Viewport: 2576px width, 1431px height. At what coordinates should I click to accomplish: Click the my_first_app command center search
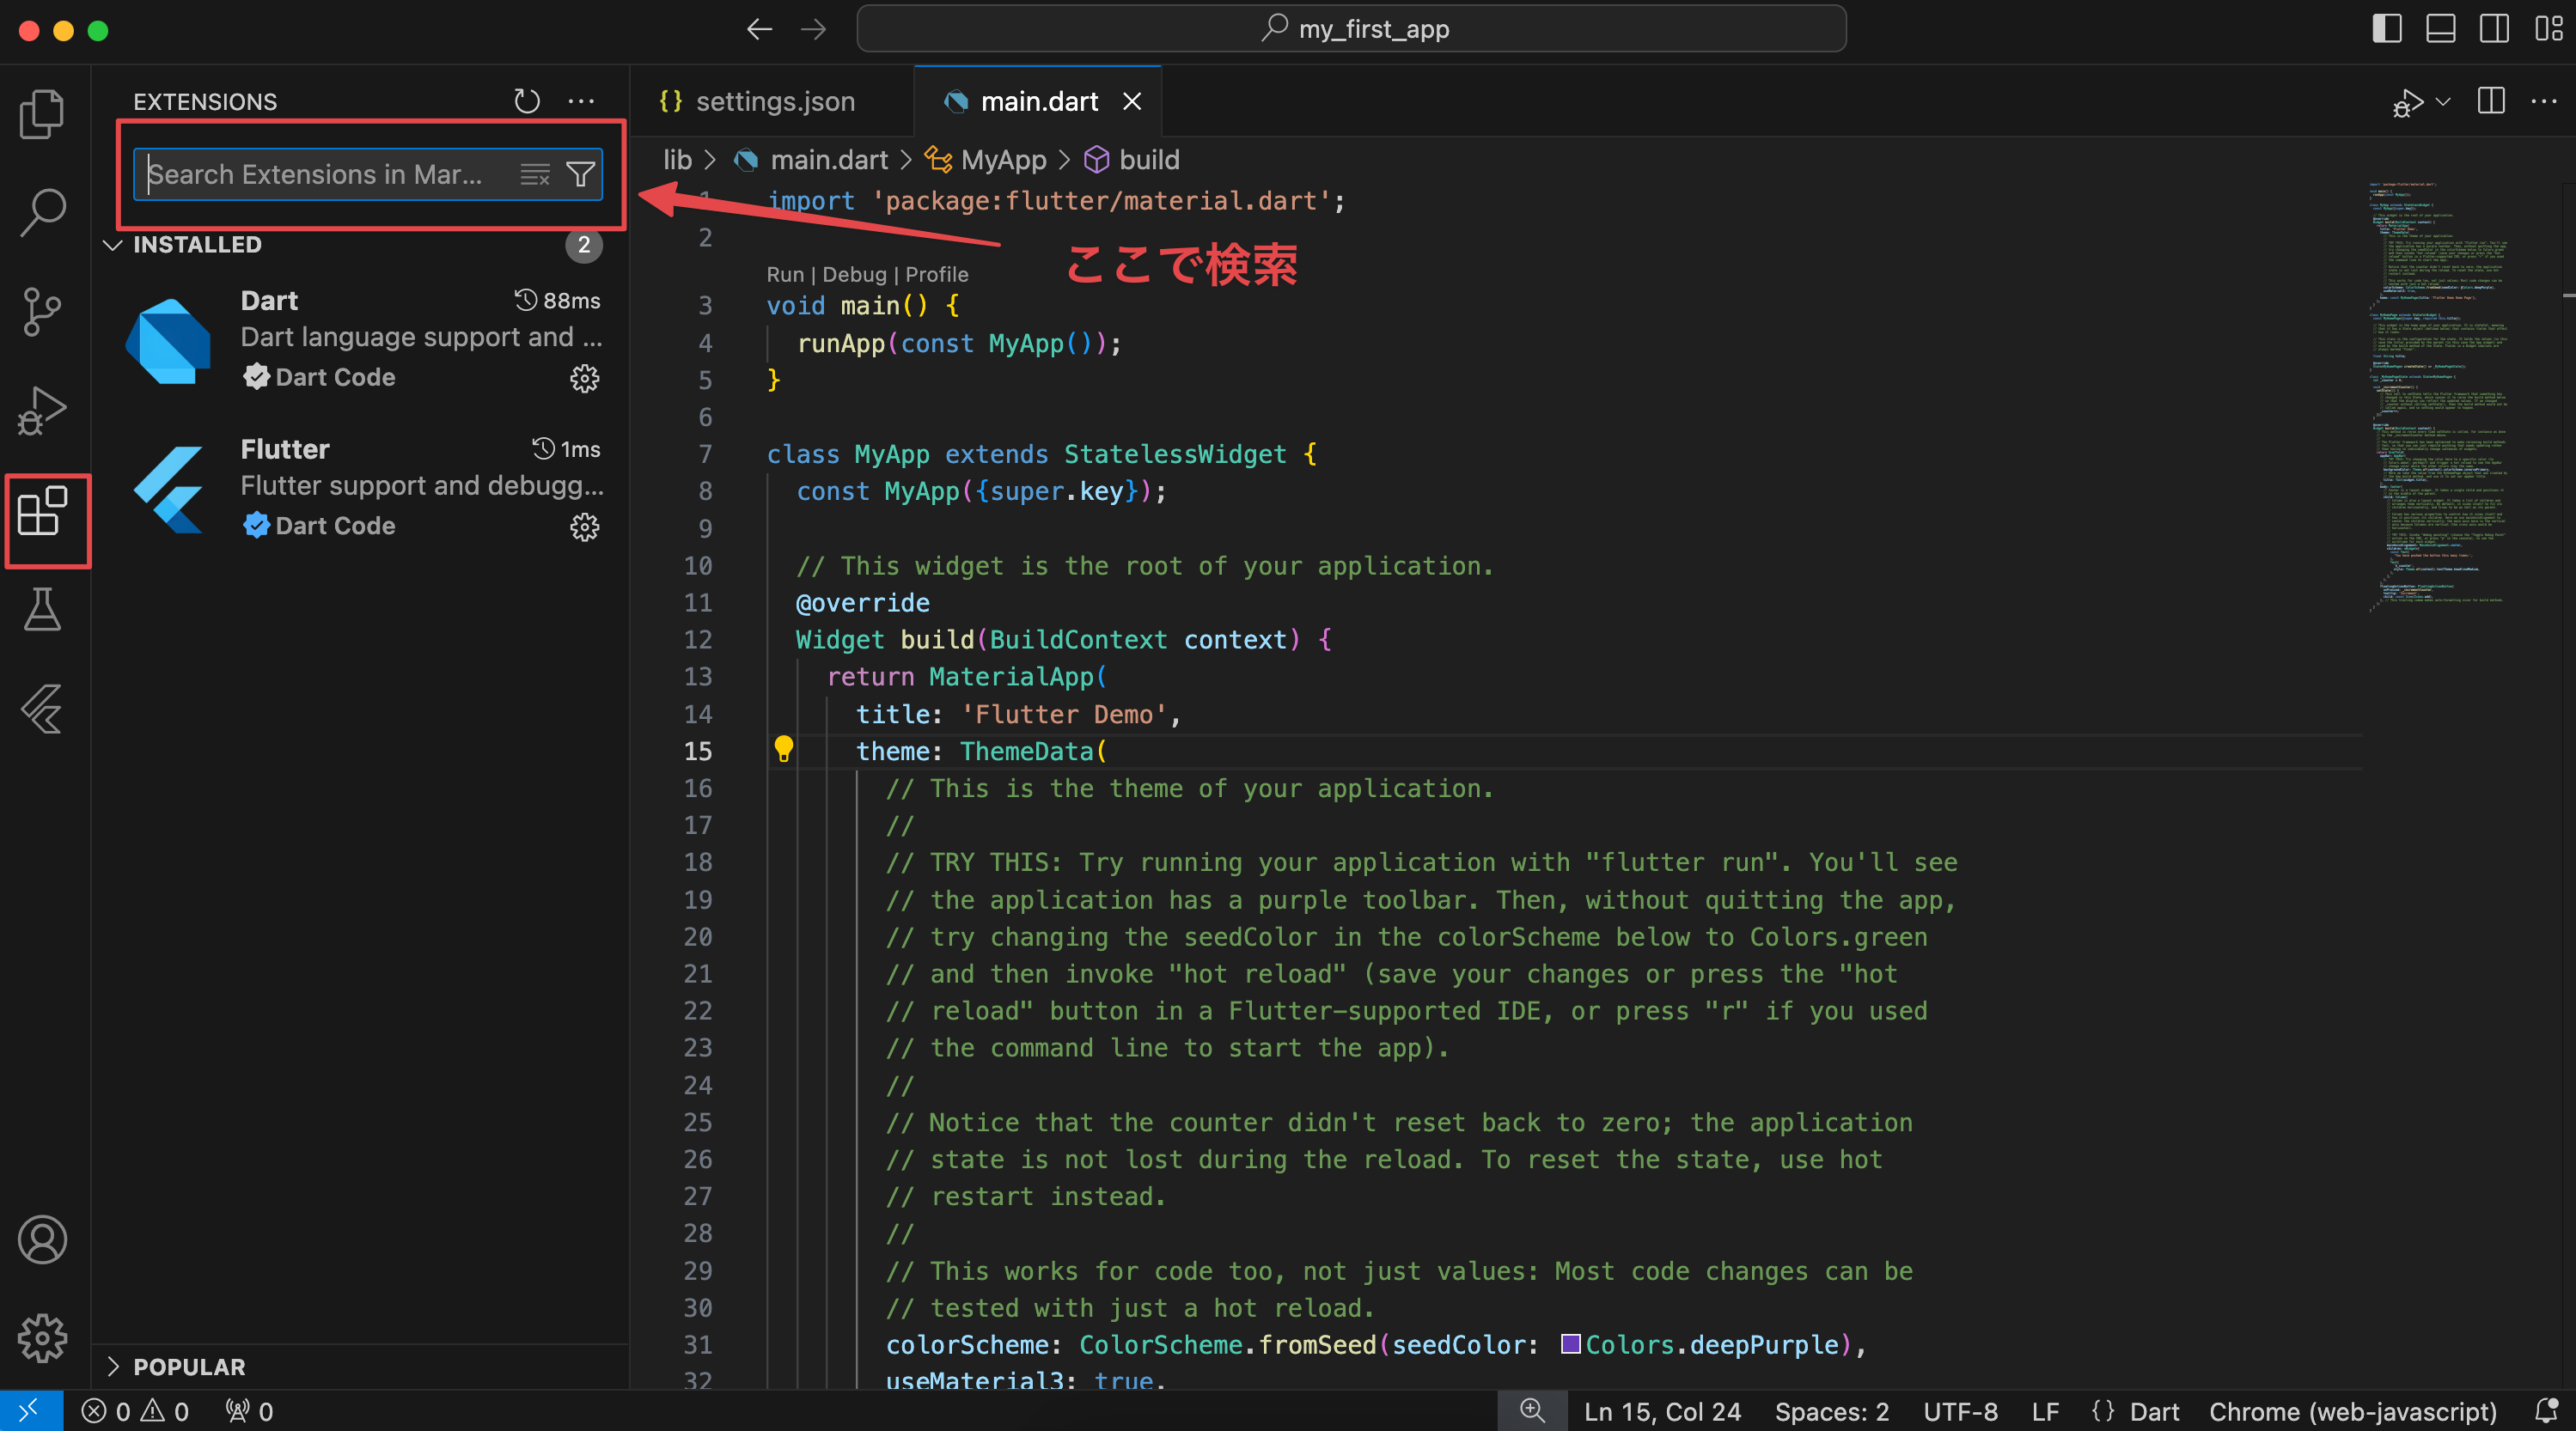1351,29
